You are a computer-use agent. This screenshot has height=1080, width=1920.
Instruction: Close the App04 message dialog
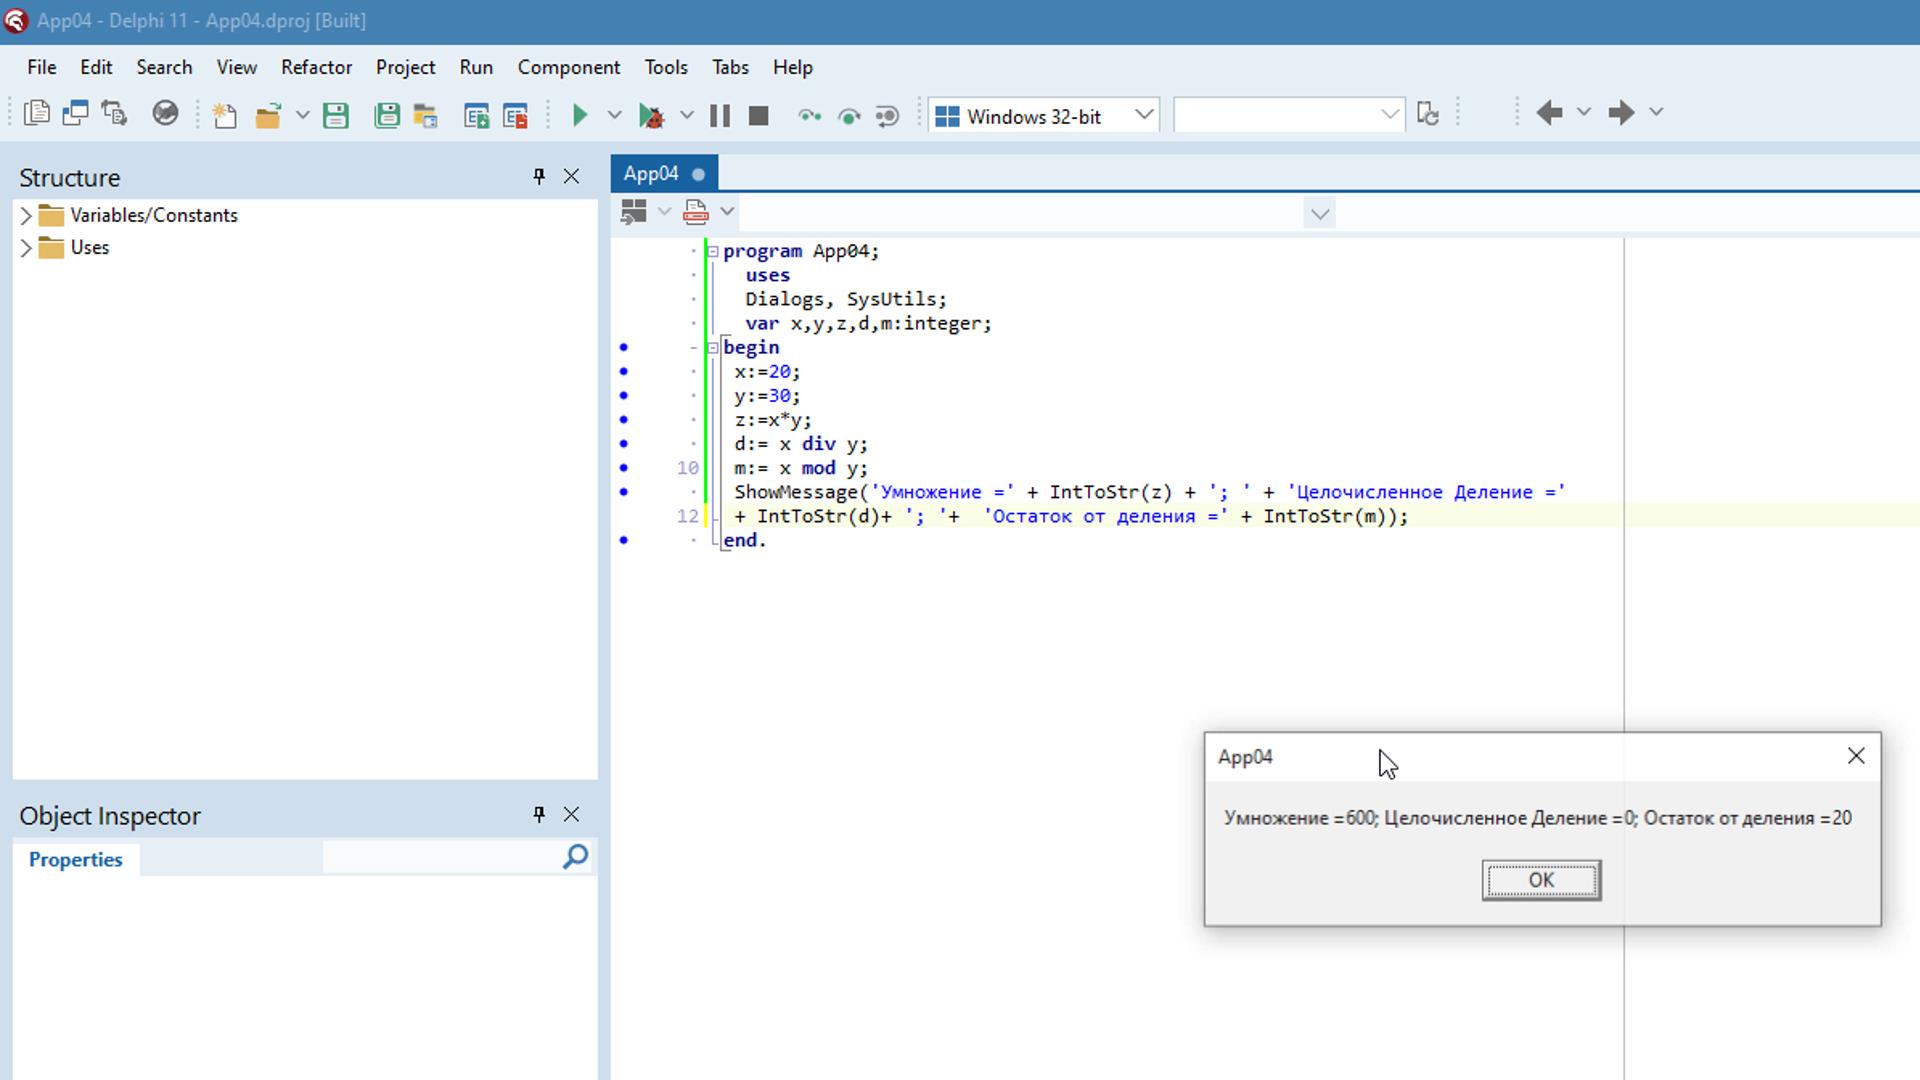point(1856,756)
